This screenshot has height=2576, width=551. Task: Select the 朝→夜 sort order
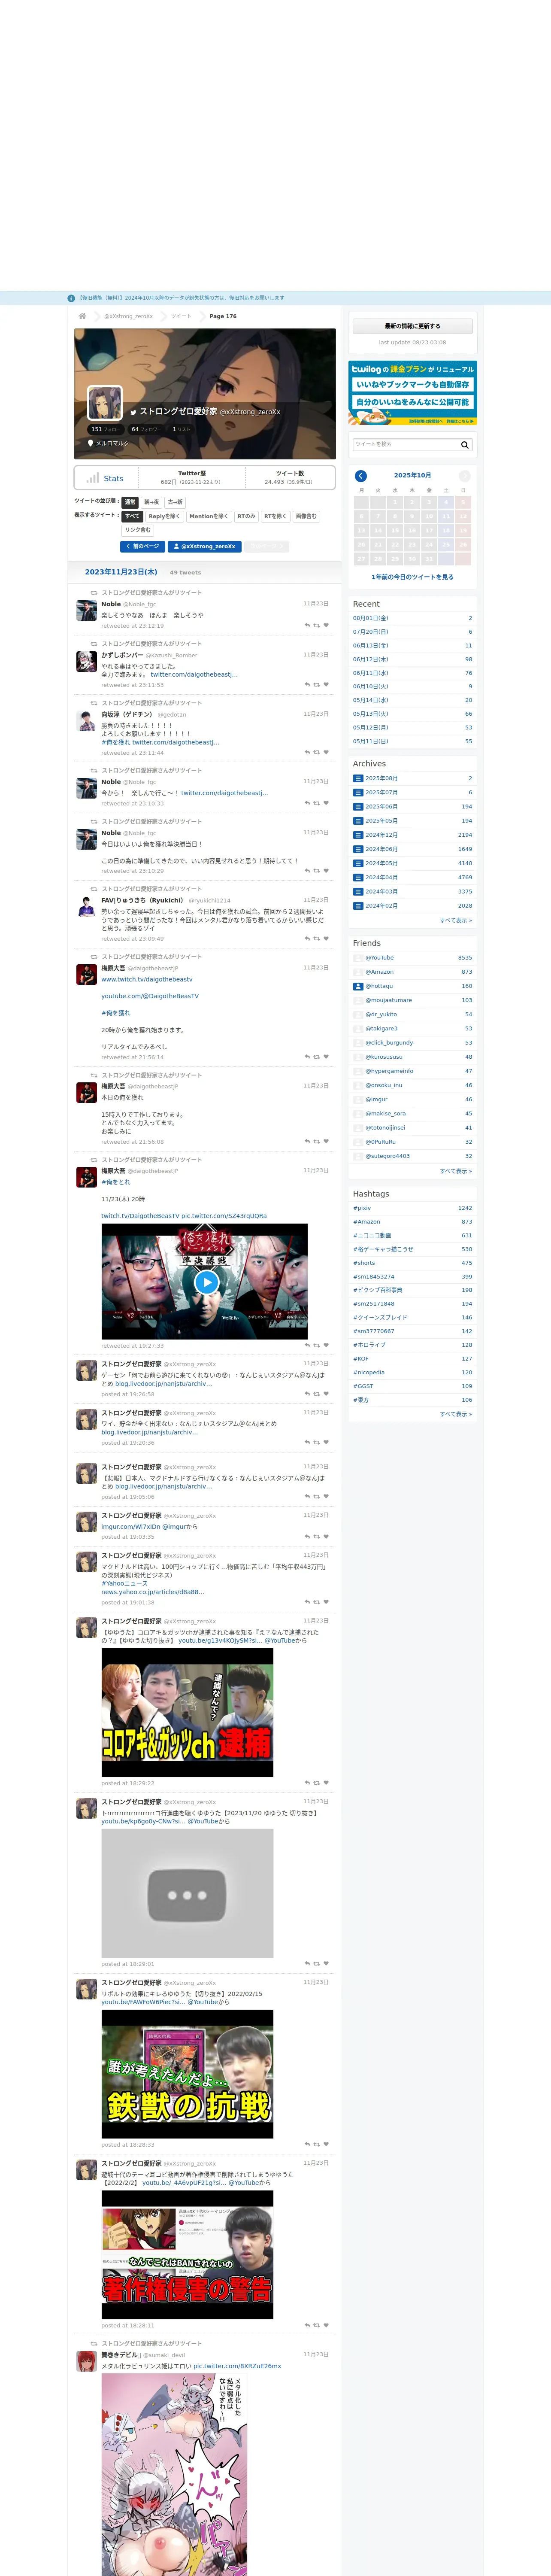[151, 502]
